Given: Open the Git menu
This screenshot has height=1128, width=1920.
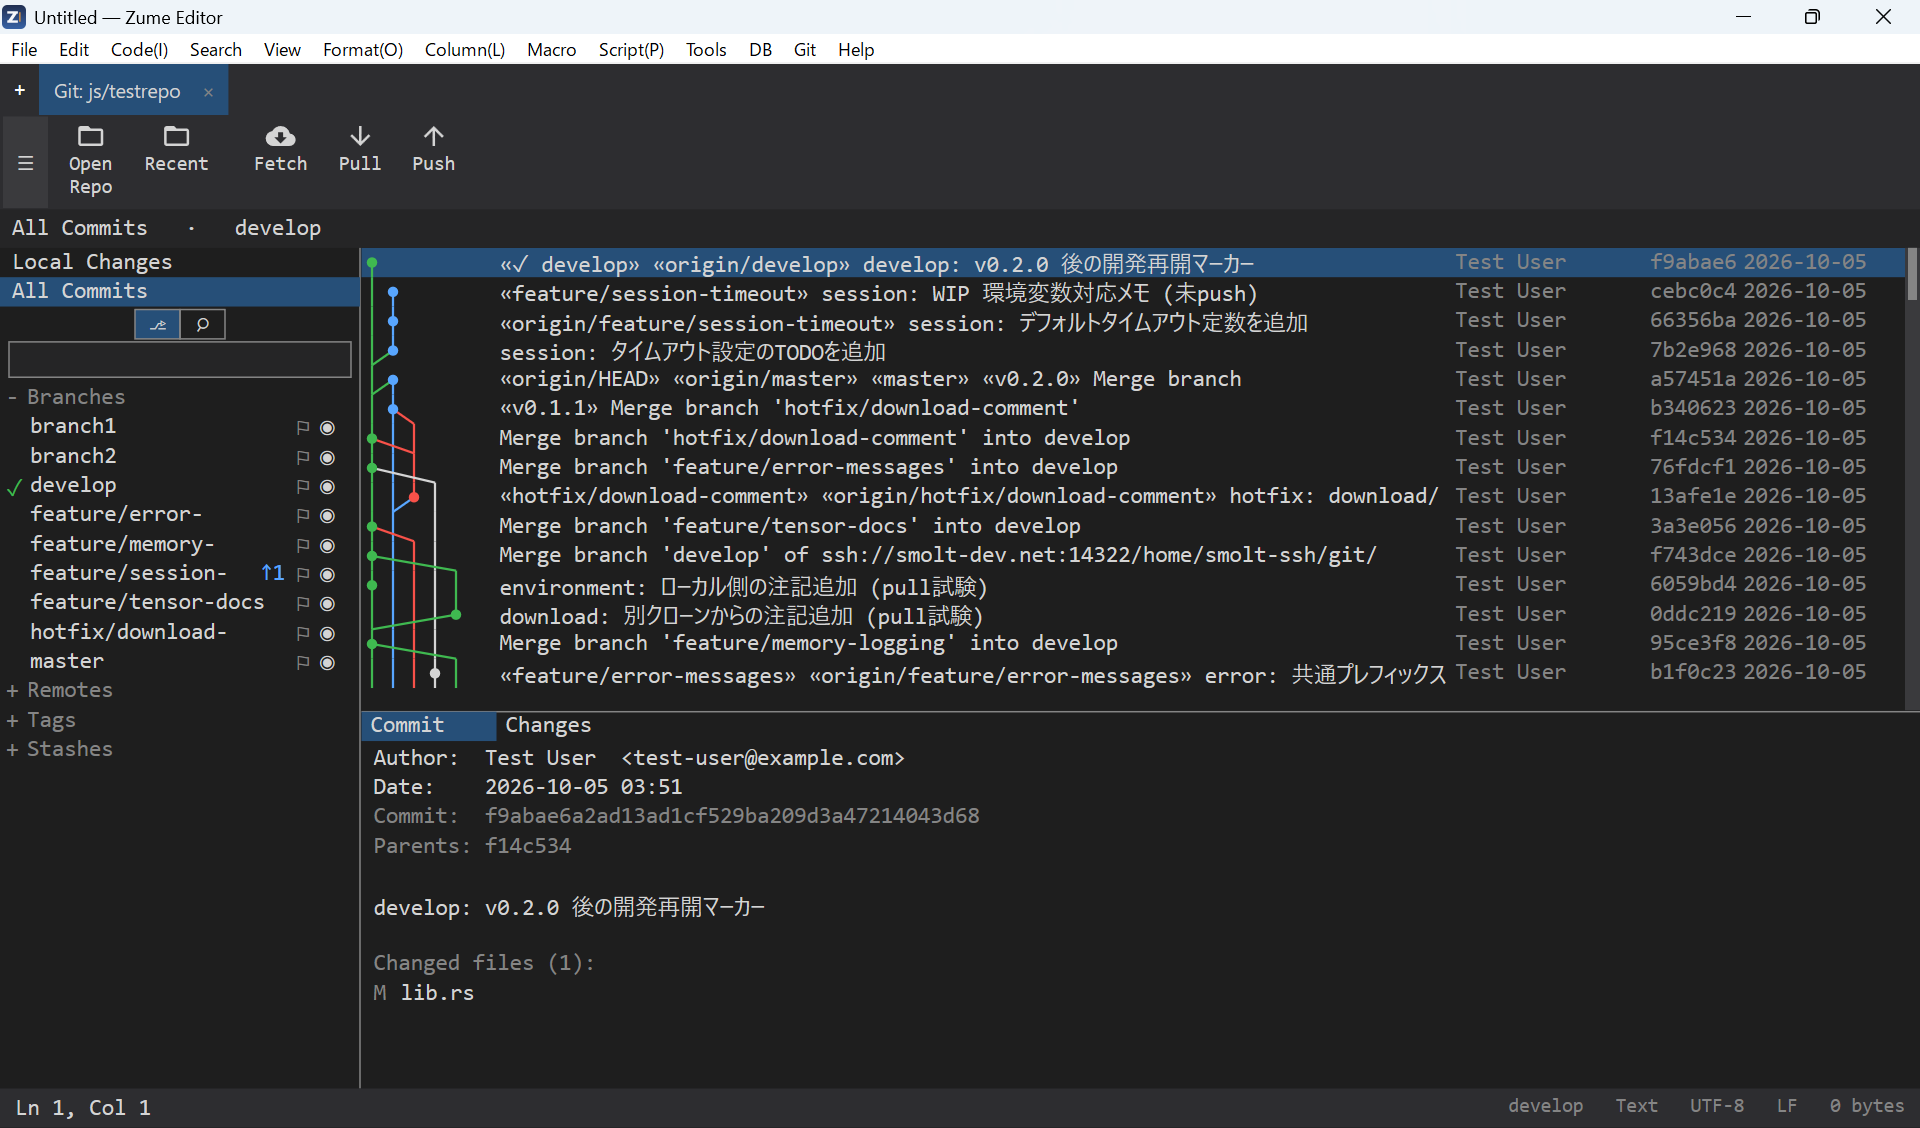Looking at the screenshot, I should (x=805, y=49).
